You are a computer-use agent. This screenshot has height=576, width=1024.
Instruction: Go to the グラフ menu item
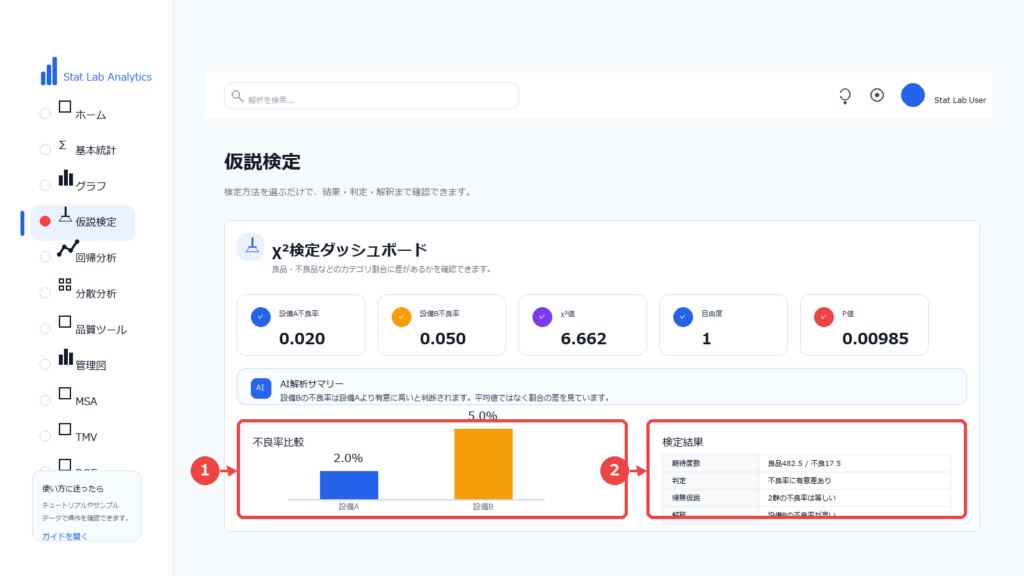tap(90, 187)
